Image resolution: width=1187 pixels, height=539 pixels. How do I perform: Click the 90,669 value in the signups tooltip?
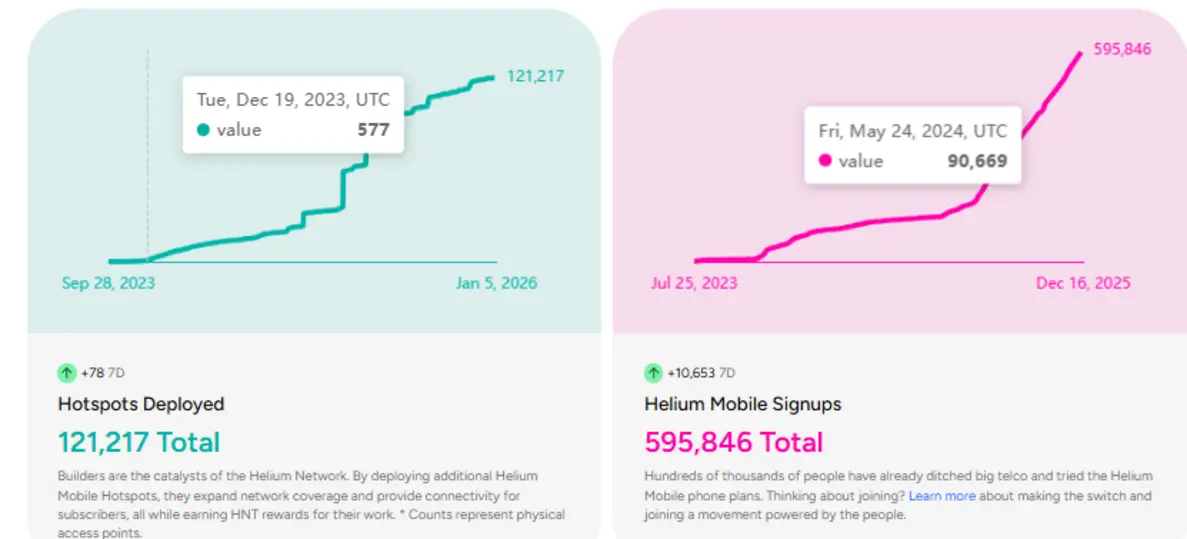[x=977, y=161]
